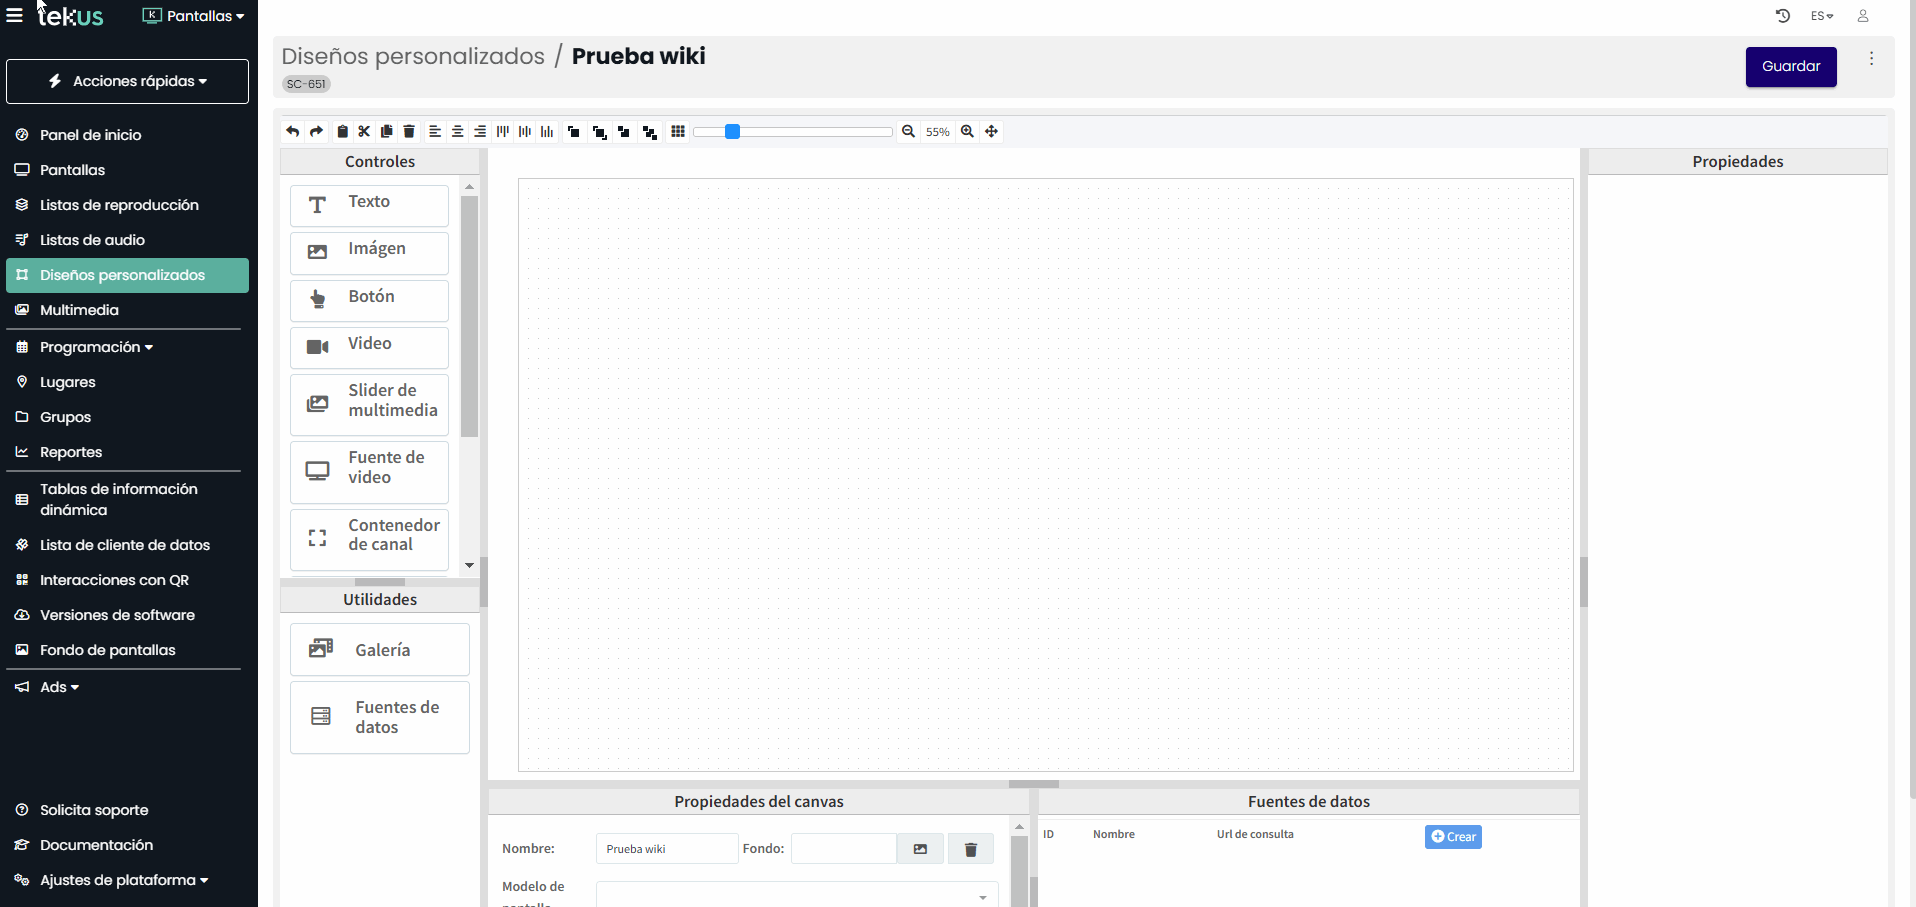
Task: Adjust the zoom slider in the toolbar
Action: (x=731, y=131)
